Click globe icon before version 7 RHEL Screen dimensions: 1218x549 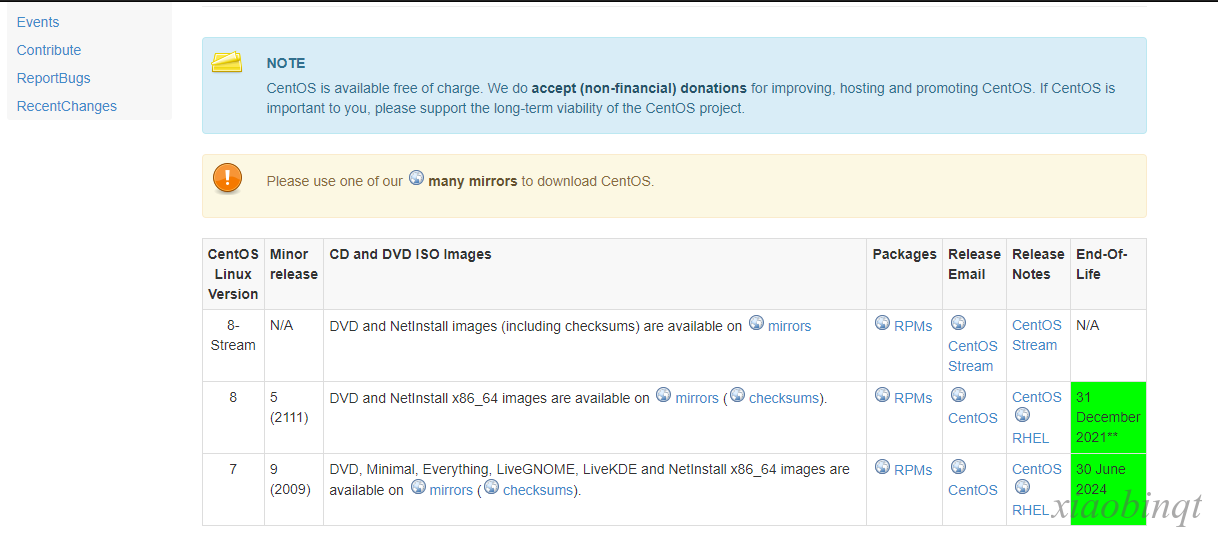click(x=1022, y=487)
